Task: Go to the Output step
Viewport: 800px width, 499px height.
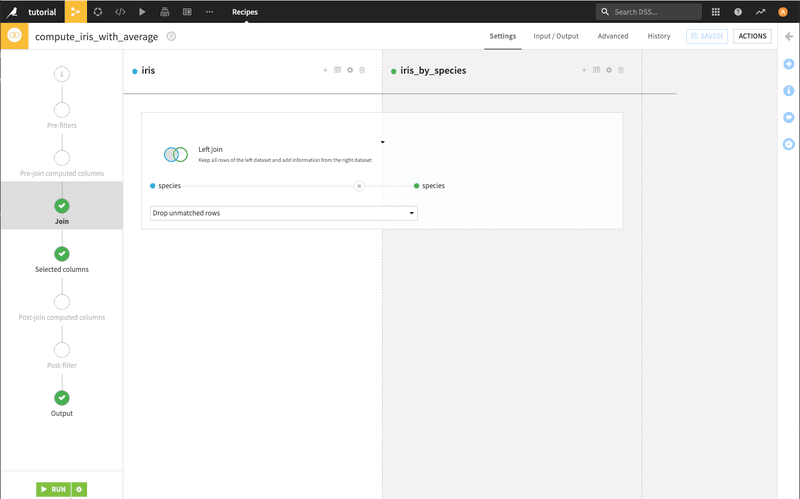Action: (x=62, y=403)
